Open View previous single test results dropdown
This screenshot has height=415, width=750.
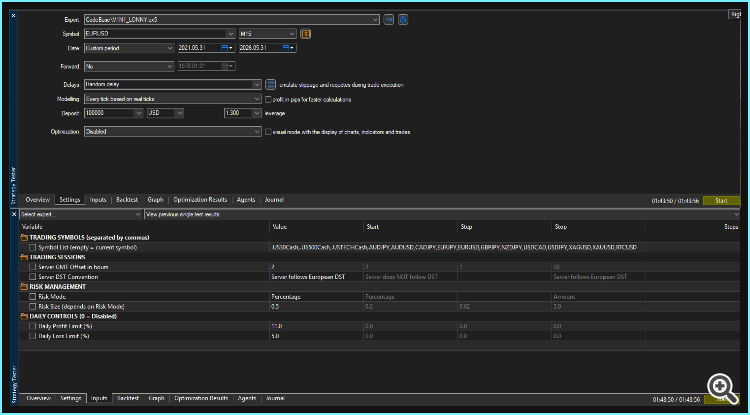(x=442, y=215)
